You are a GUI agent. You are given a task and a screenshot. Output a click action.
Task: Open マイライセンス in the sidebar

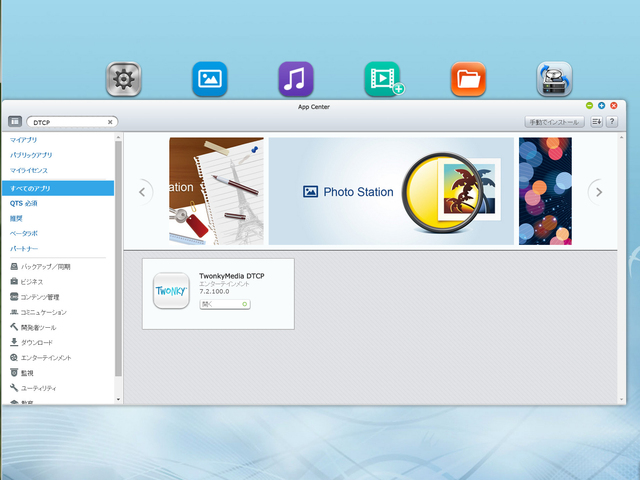(x=29, y=170)
